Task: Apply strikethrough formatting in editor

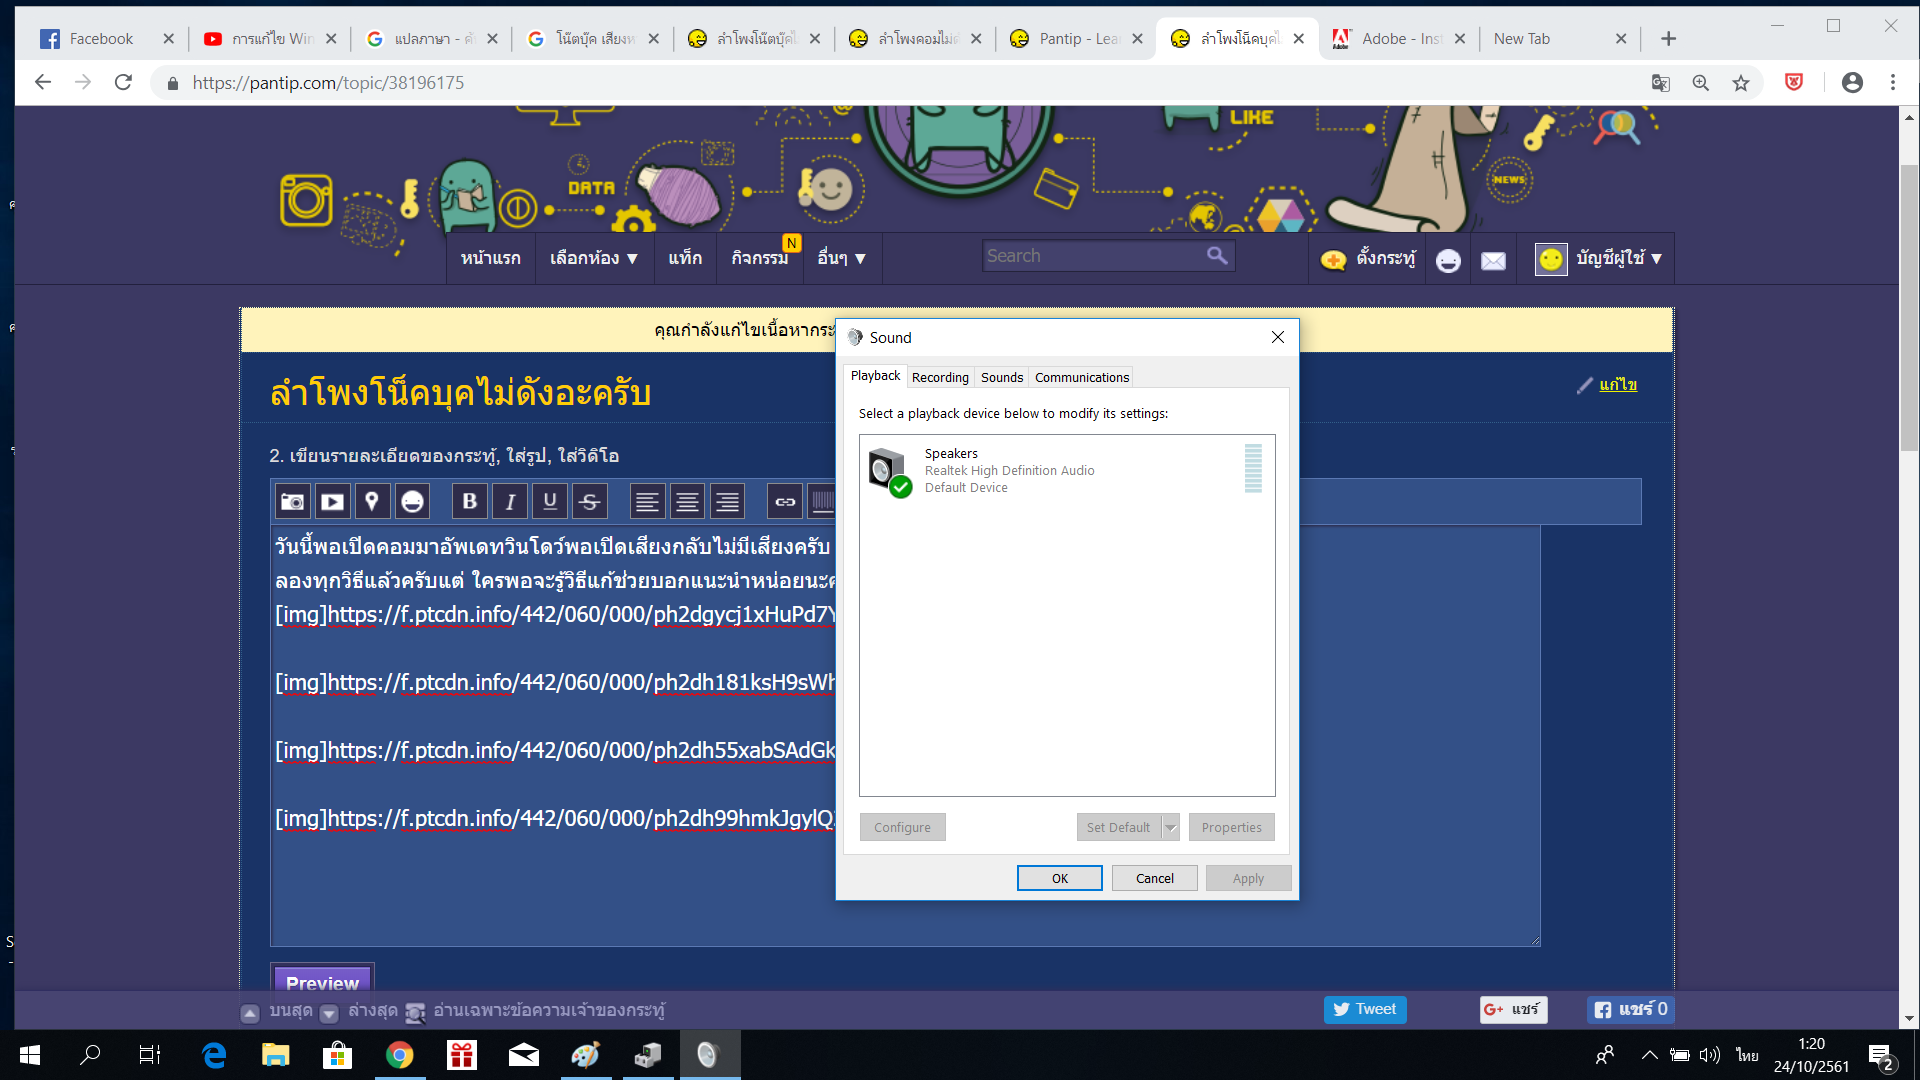Action: coord(590,501)
